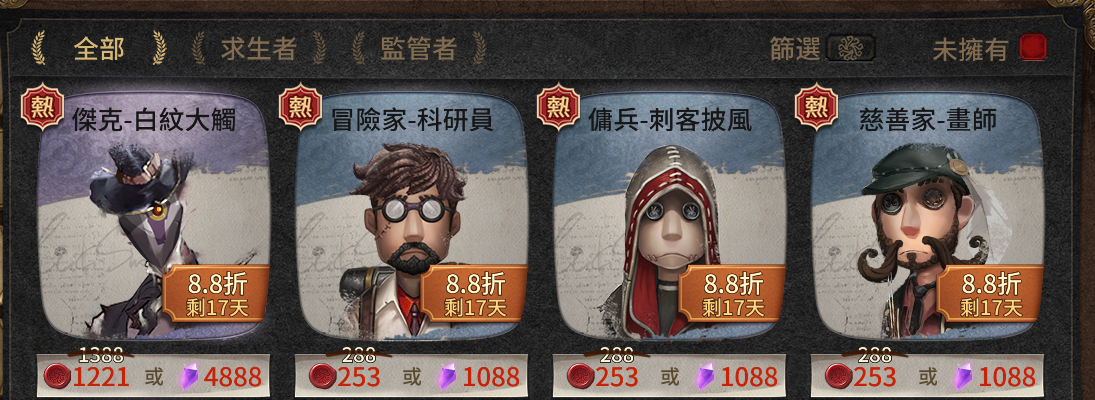
Task: Click the 8.8折 discount tag on 冒險家 card
Action: [473, 294]
